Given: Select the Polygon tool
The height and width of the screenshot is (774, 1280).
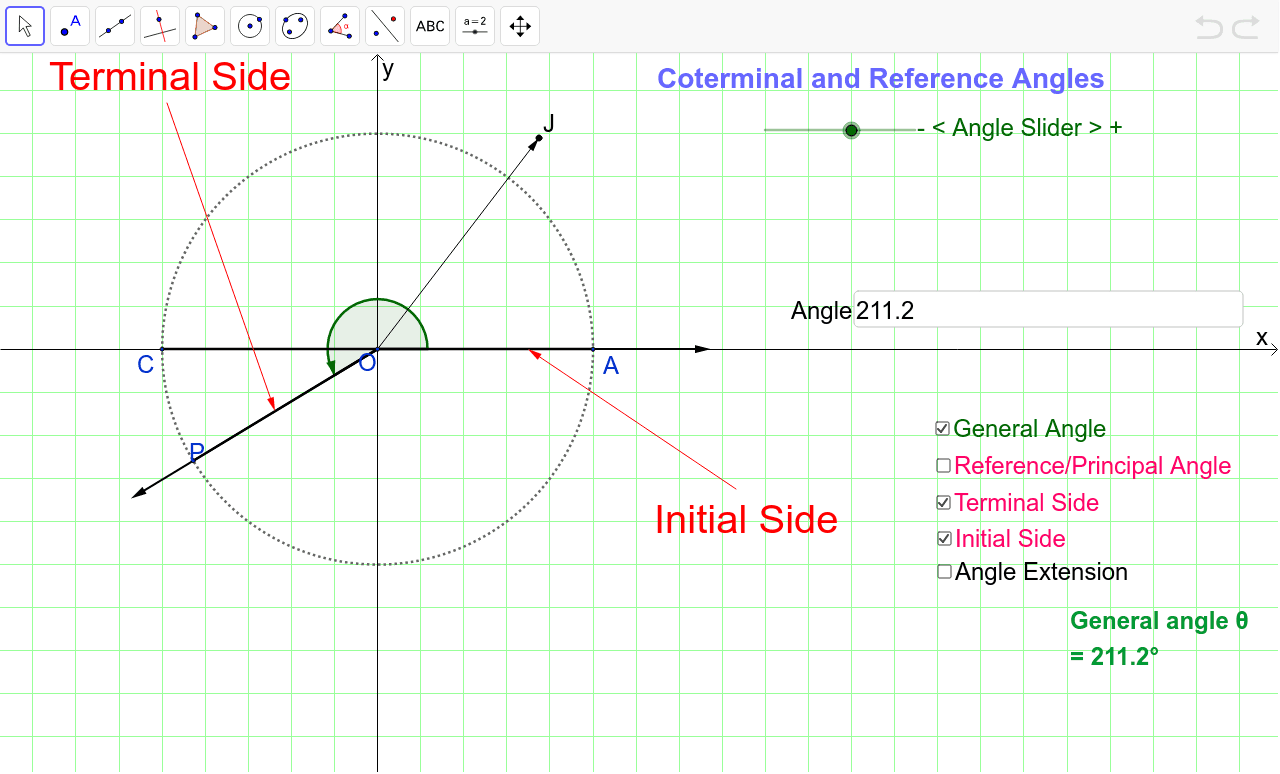Looking at the screenshot, I should (205, 26).
